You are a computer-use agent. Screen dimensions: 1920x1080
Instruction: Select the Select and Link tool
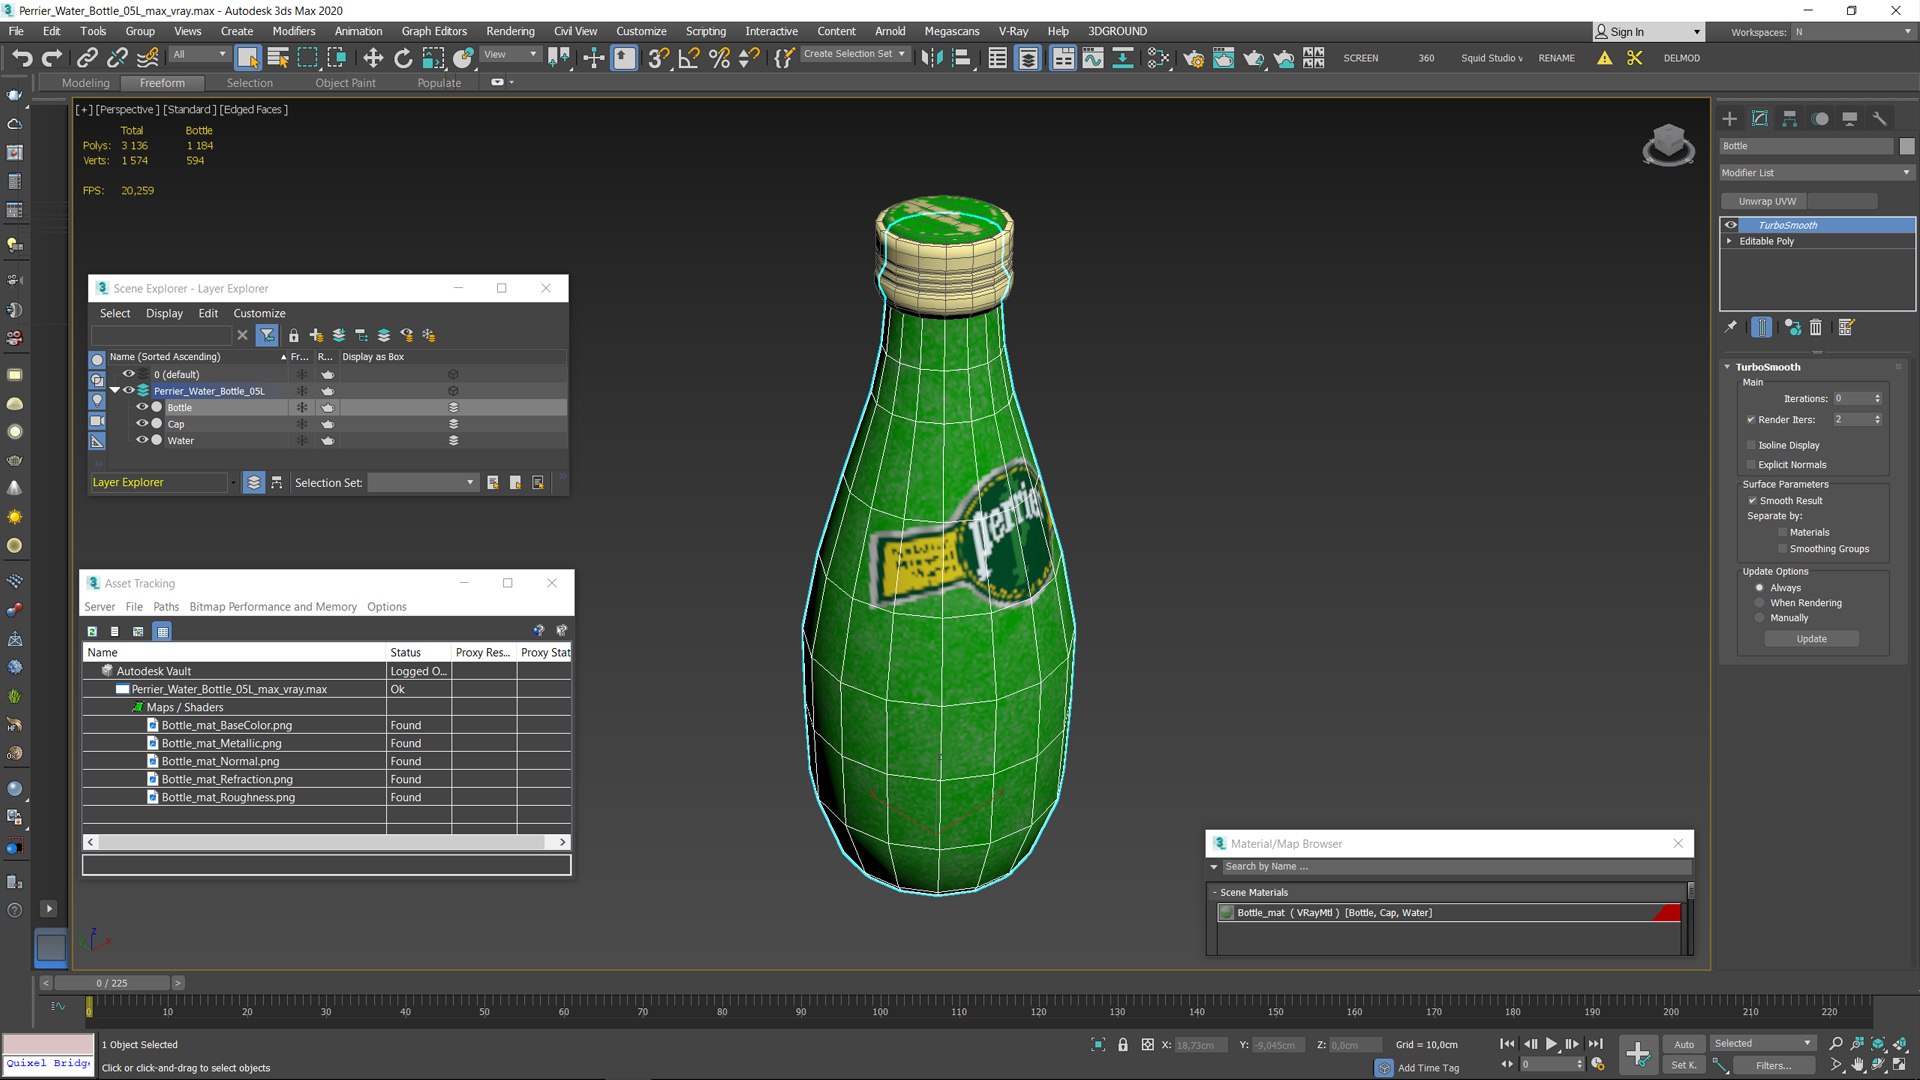click(87, 58)
